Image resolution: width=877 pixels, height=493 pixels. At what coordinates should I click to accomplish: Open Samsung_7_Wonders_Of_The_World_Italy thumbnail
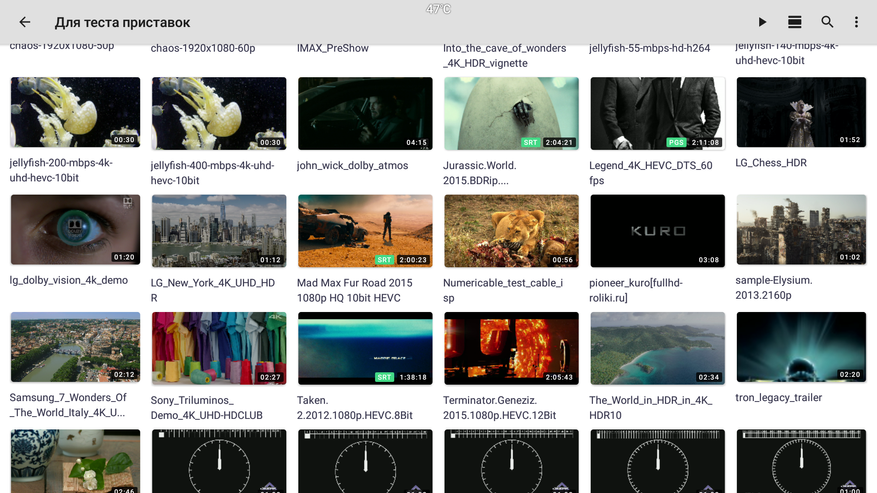point(75,347)
